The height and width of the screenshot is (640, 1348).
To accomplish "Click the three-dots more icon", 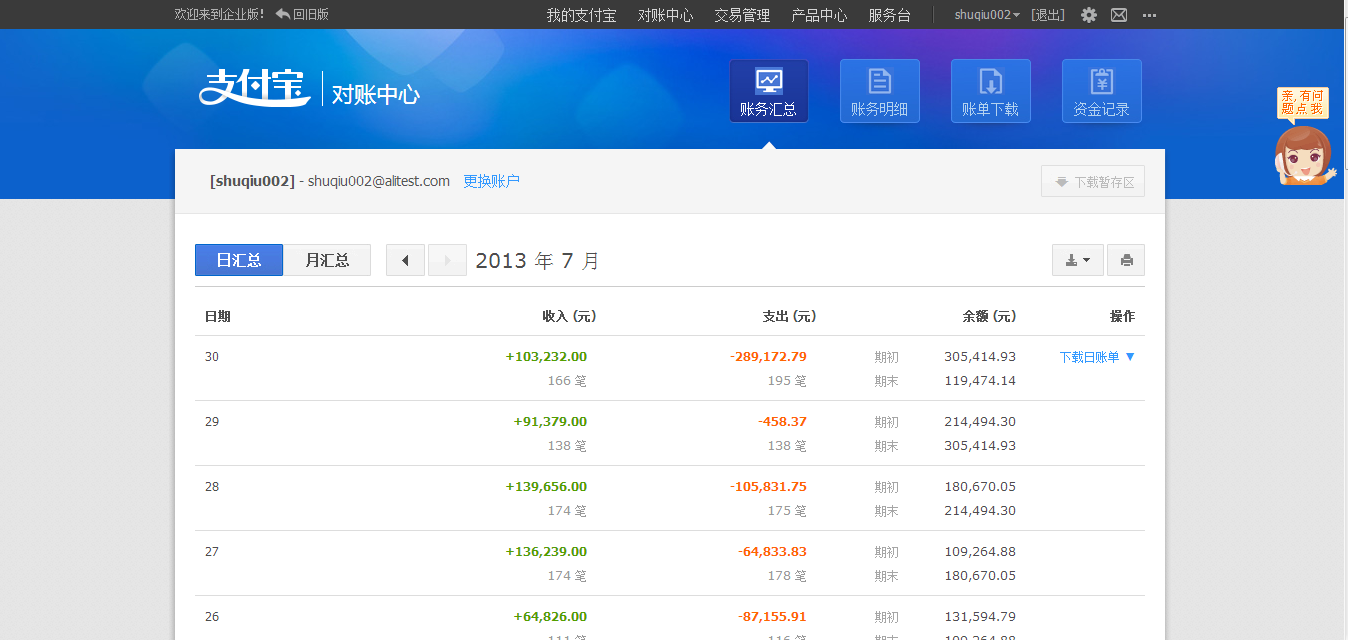I will [1149, 15].
